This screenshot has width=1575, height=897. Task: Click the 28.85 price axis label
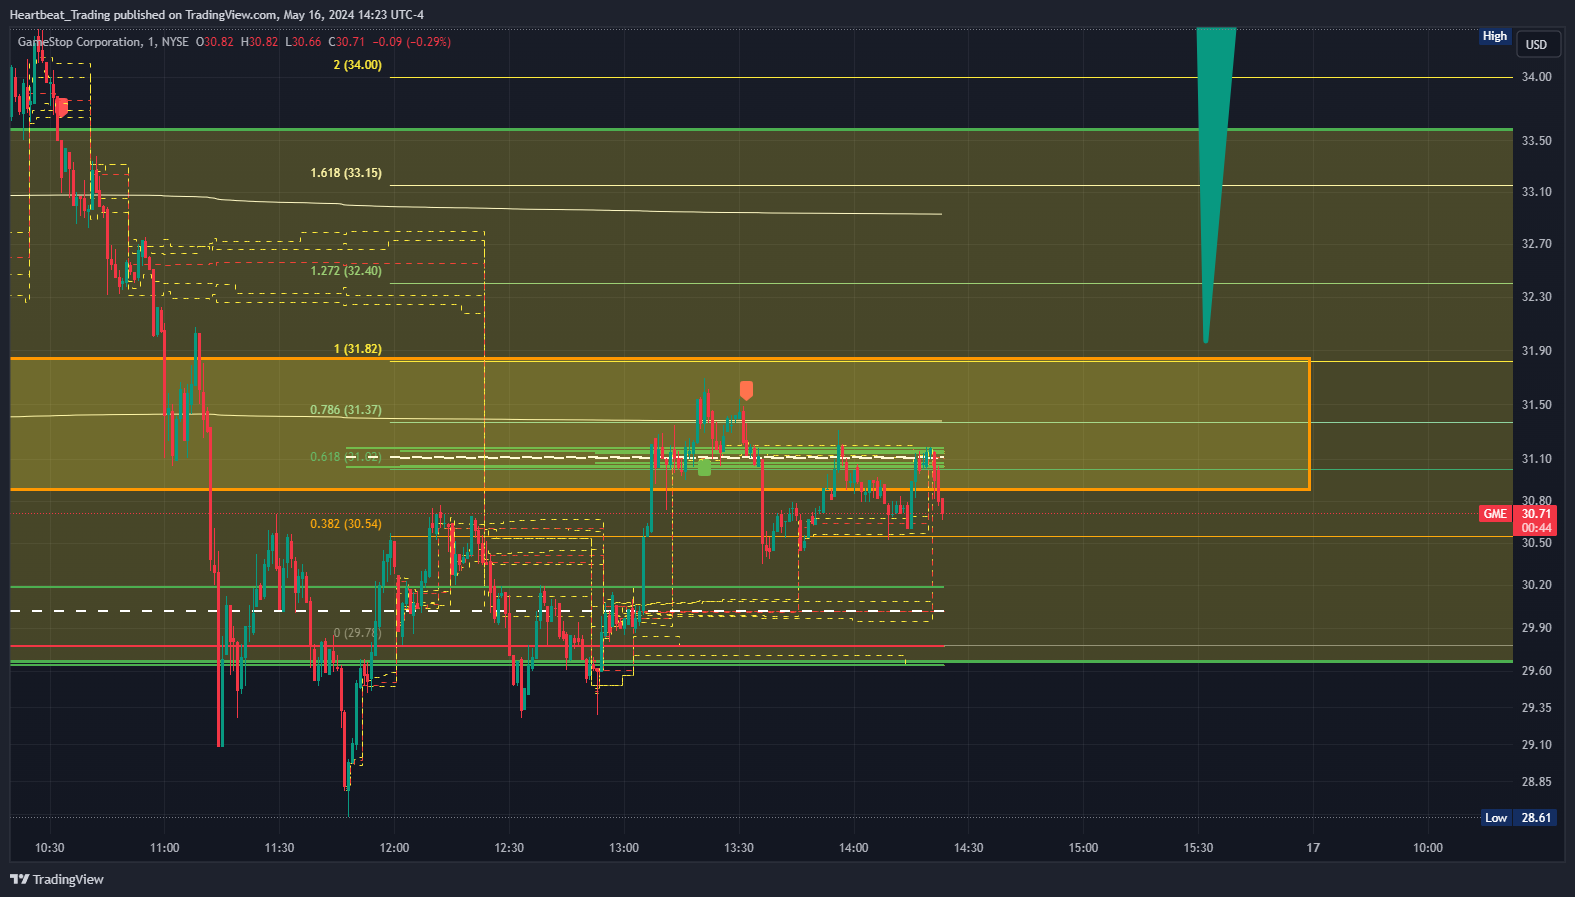point(1536,782)
